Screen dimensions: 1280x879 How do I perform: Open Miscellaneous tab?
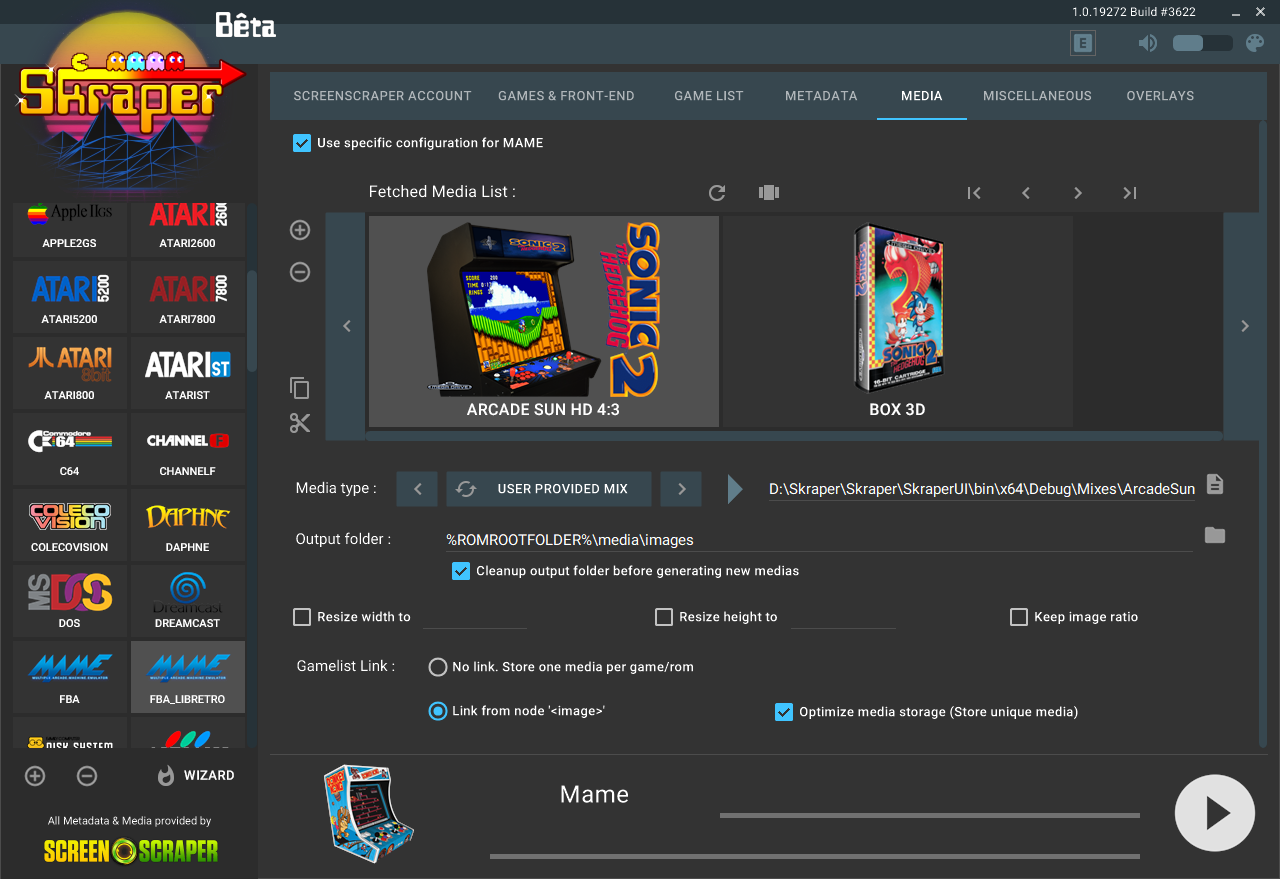tap(1037, 96)
